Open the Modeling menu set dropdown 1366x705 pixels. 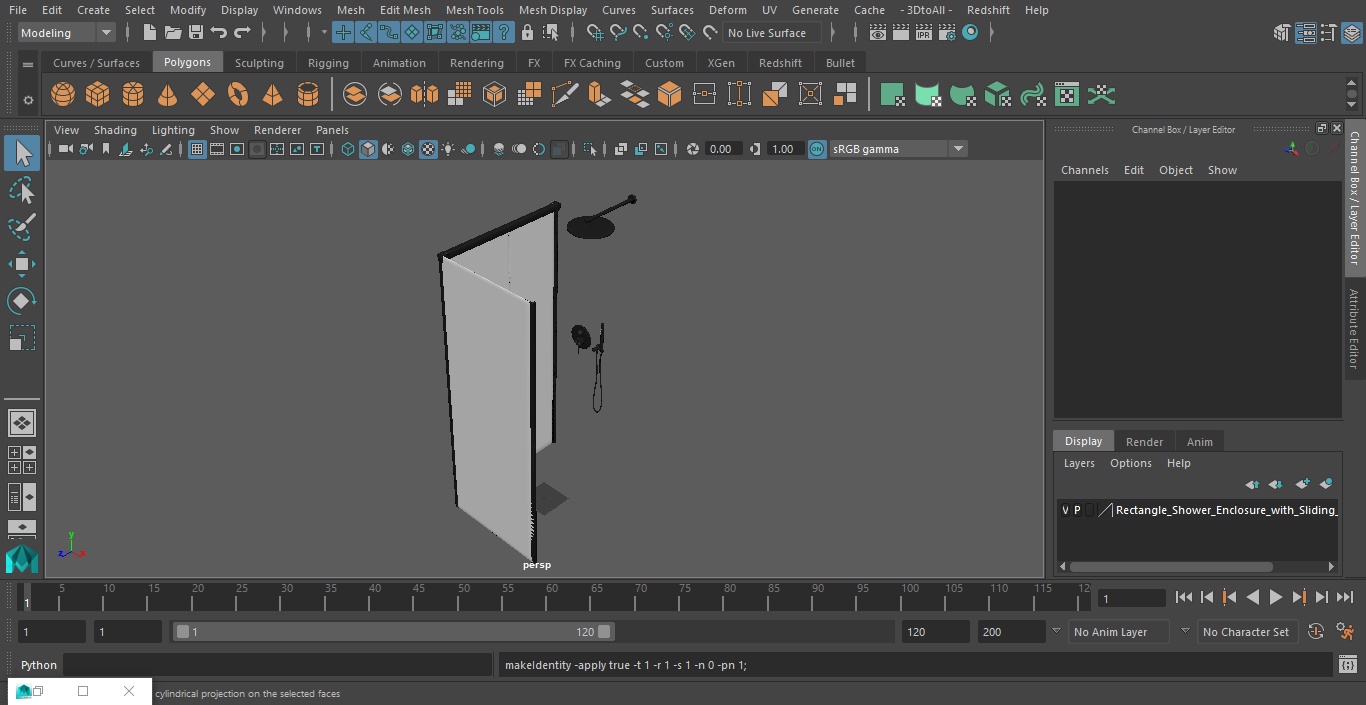pyautogui.click(x=67, y=33)
